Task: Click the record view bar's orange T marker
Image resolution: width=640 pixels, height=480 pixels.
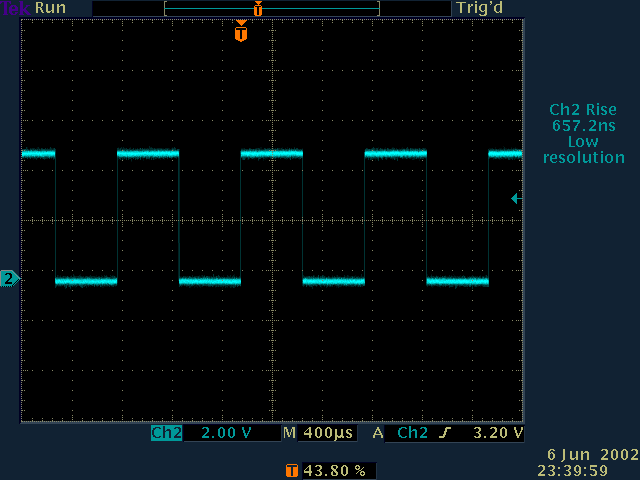Action: click(x=258, y=8)
